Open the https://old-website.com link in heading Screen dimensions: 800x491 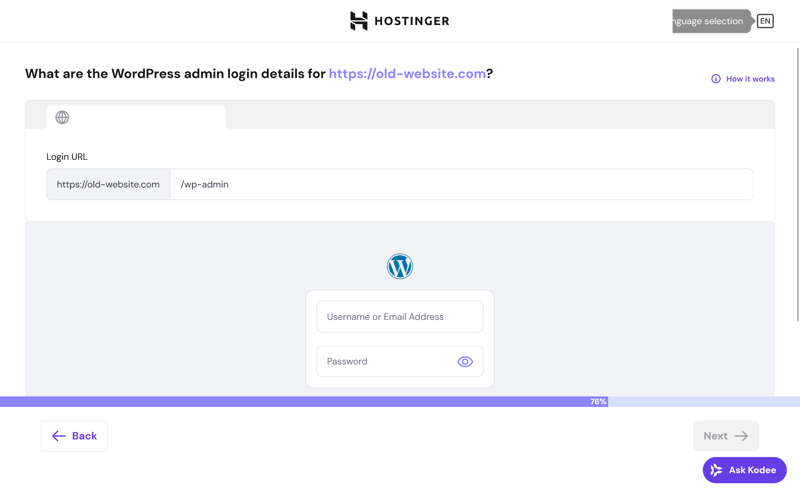coord(407,73)
